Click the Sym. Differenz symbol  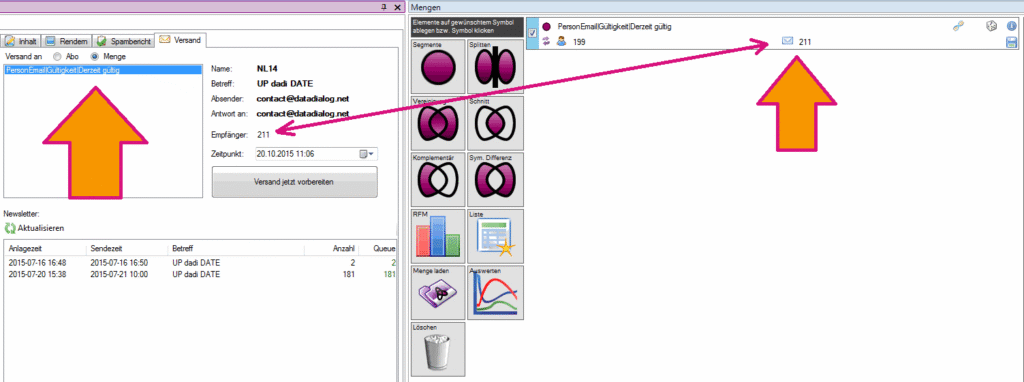click(495, 180)
